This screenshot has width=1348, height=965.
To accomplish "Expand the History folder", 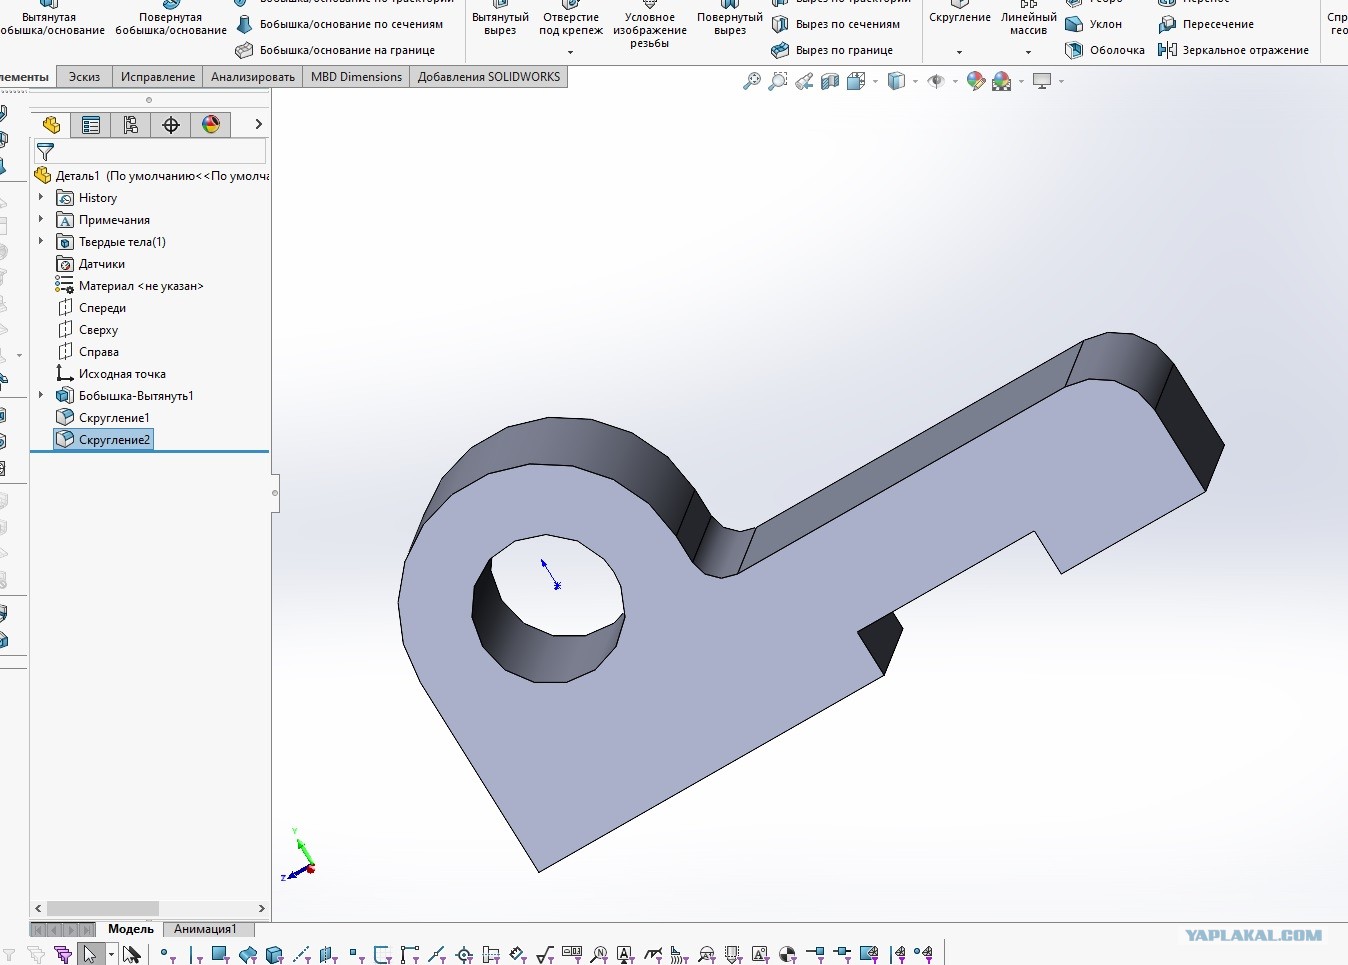I will (41, 198).
